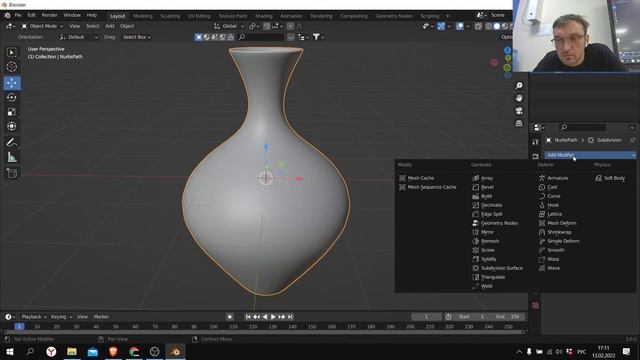
Task: Open the Playback dropdown in timeline
Action: 33,317
